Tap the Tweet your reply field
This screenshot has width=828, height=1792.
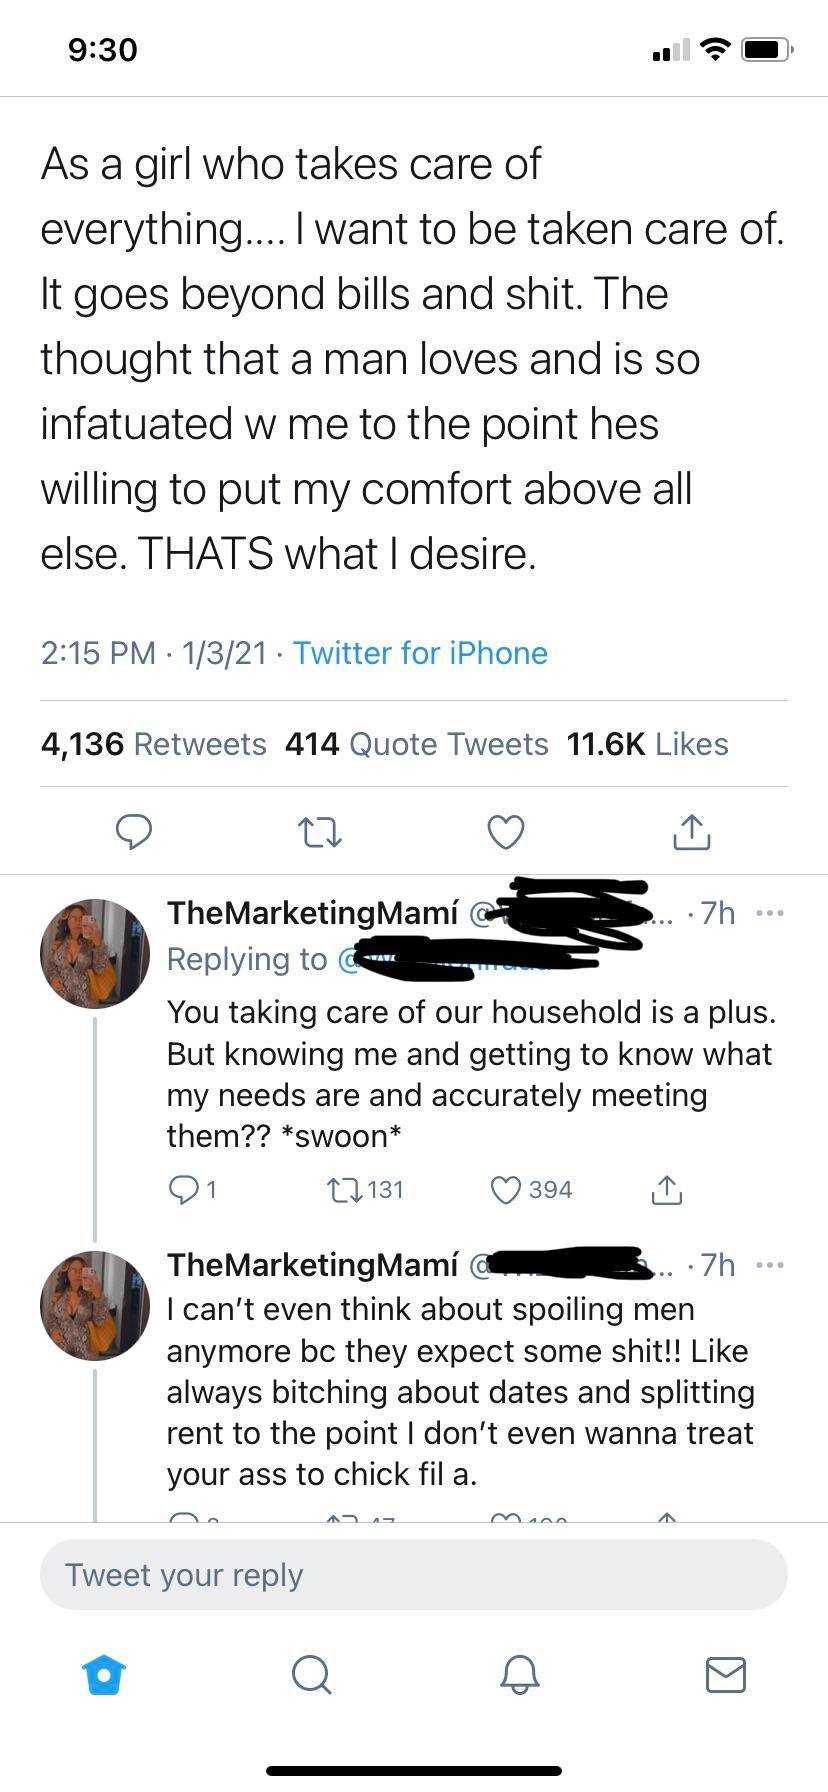coord(413,1574)
